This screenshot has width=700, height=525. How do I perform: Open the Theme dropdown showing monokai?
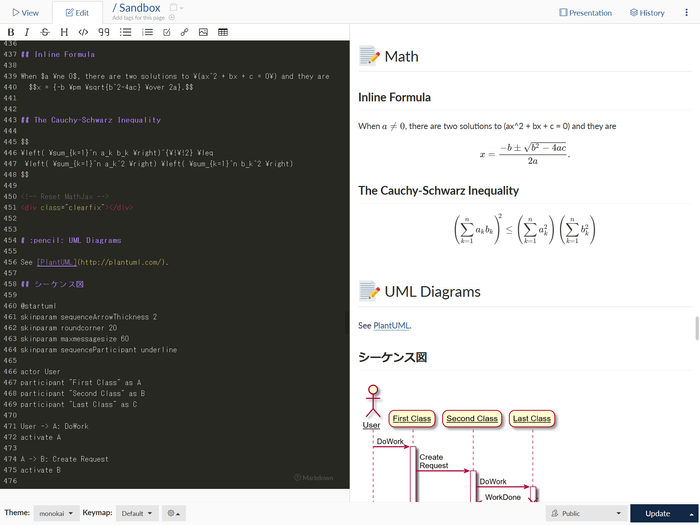tap(54, 513)
